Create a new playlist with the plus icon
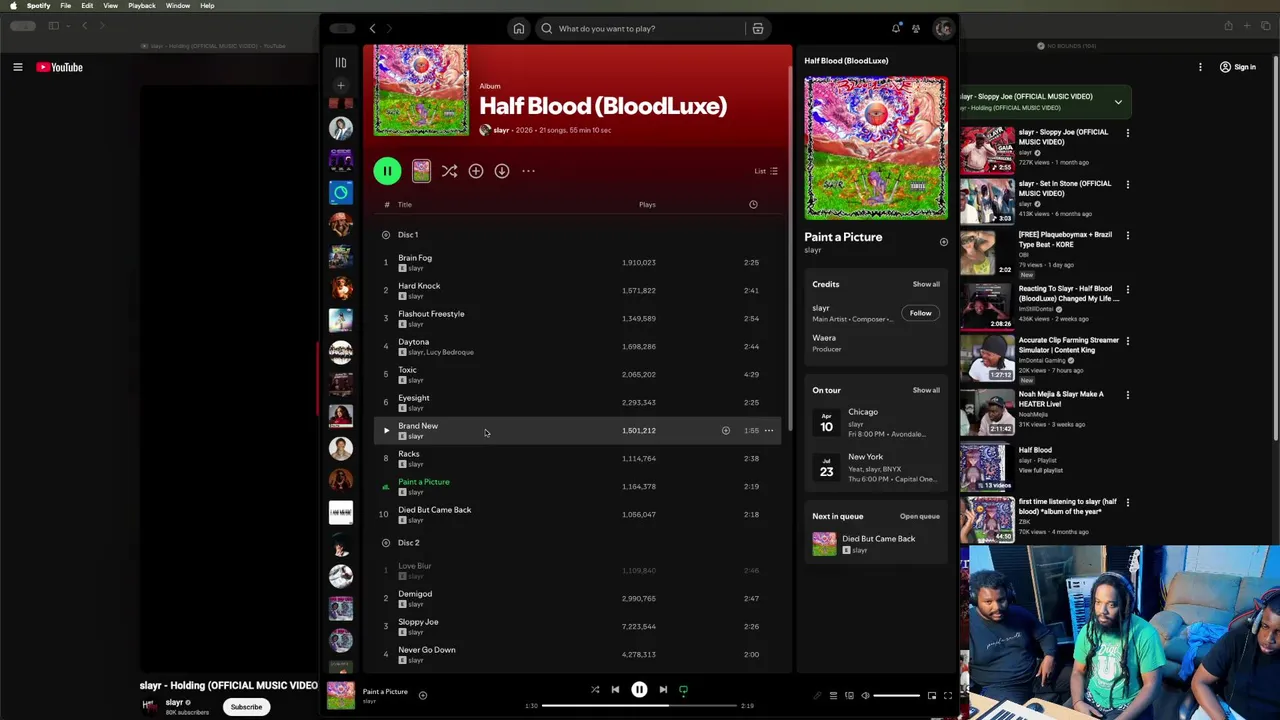Screen dimensions: 1280x720 click(x=341, y=85)
